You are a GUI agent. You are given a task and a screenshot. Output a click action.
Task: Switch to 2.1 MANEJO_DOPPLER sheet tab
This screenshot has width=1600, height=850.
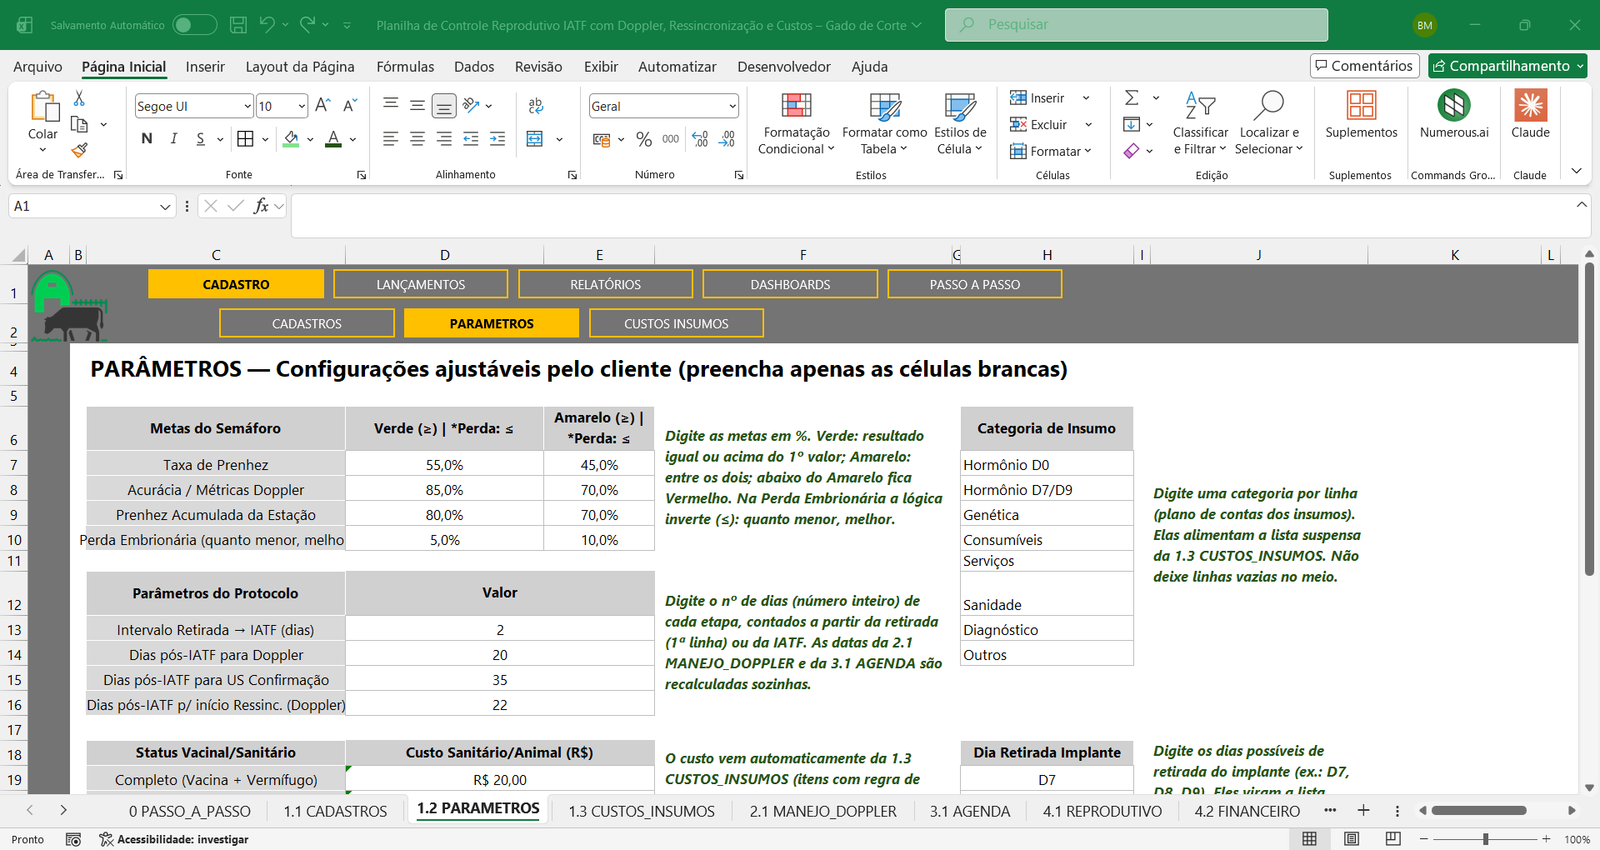pyautogui.click(x=823, y=811)
